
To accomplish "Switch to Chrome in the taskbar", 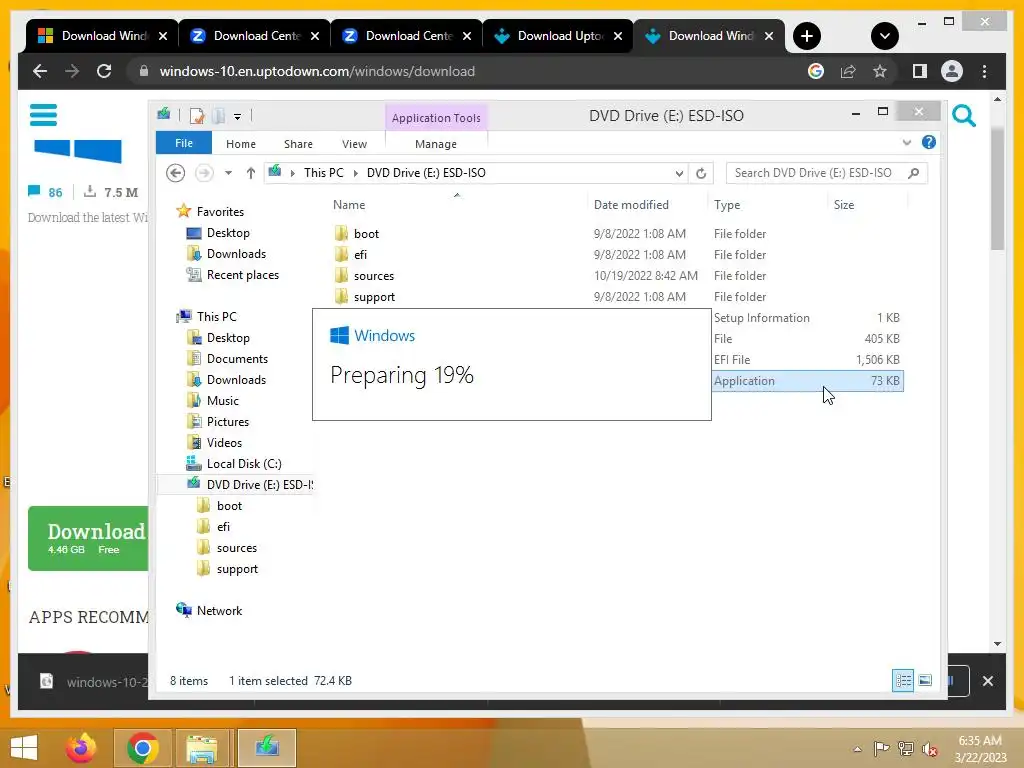I will click(142, 748).
